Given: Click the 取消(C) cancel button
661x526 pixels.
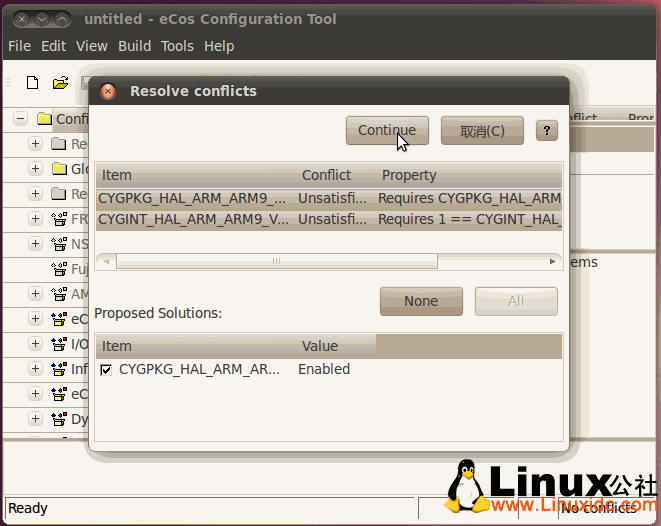Looking at the screenshot, I should pos(482,131).
